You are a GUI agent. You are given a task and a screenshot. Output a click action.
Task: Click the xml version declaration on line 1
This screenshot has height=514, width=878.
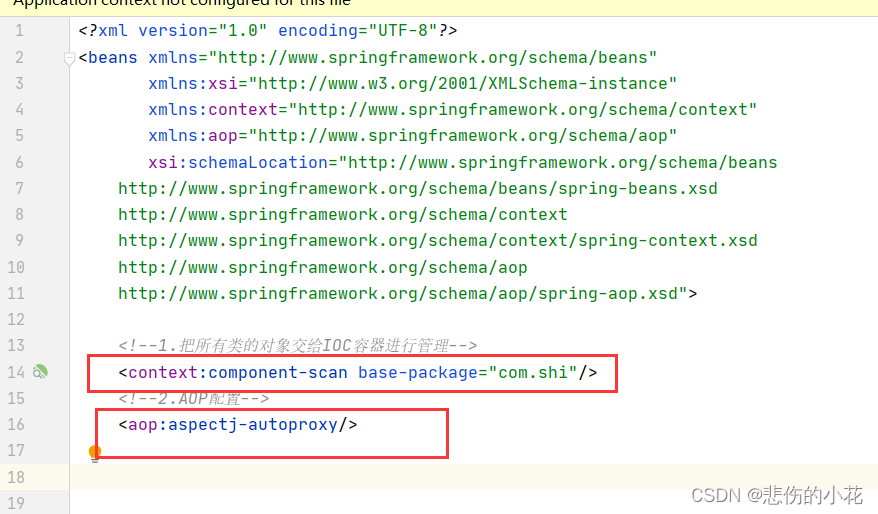coord(268,31)
